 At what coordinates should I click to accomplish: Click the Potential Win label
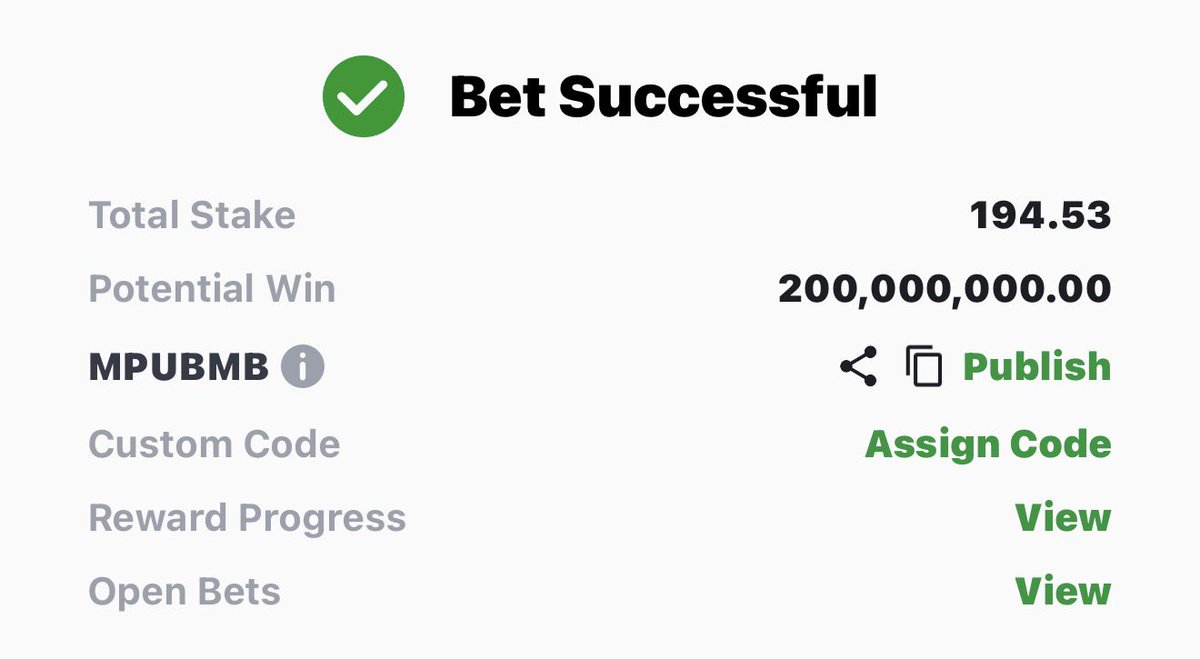click(212, 290)
